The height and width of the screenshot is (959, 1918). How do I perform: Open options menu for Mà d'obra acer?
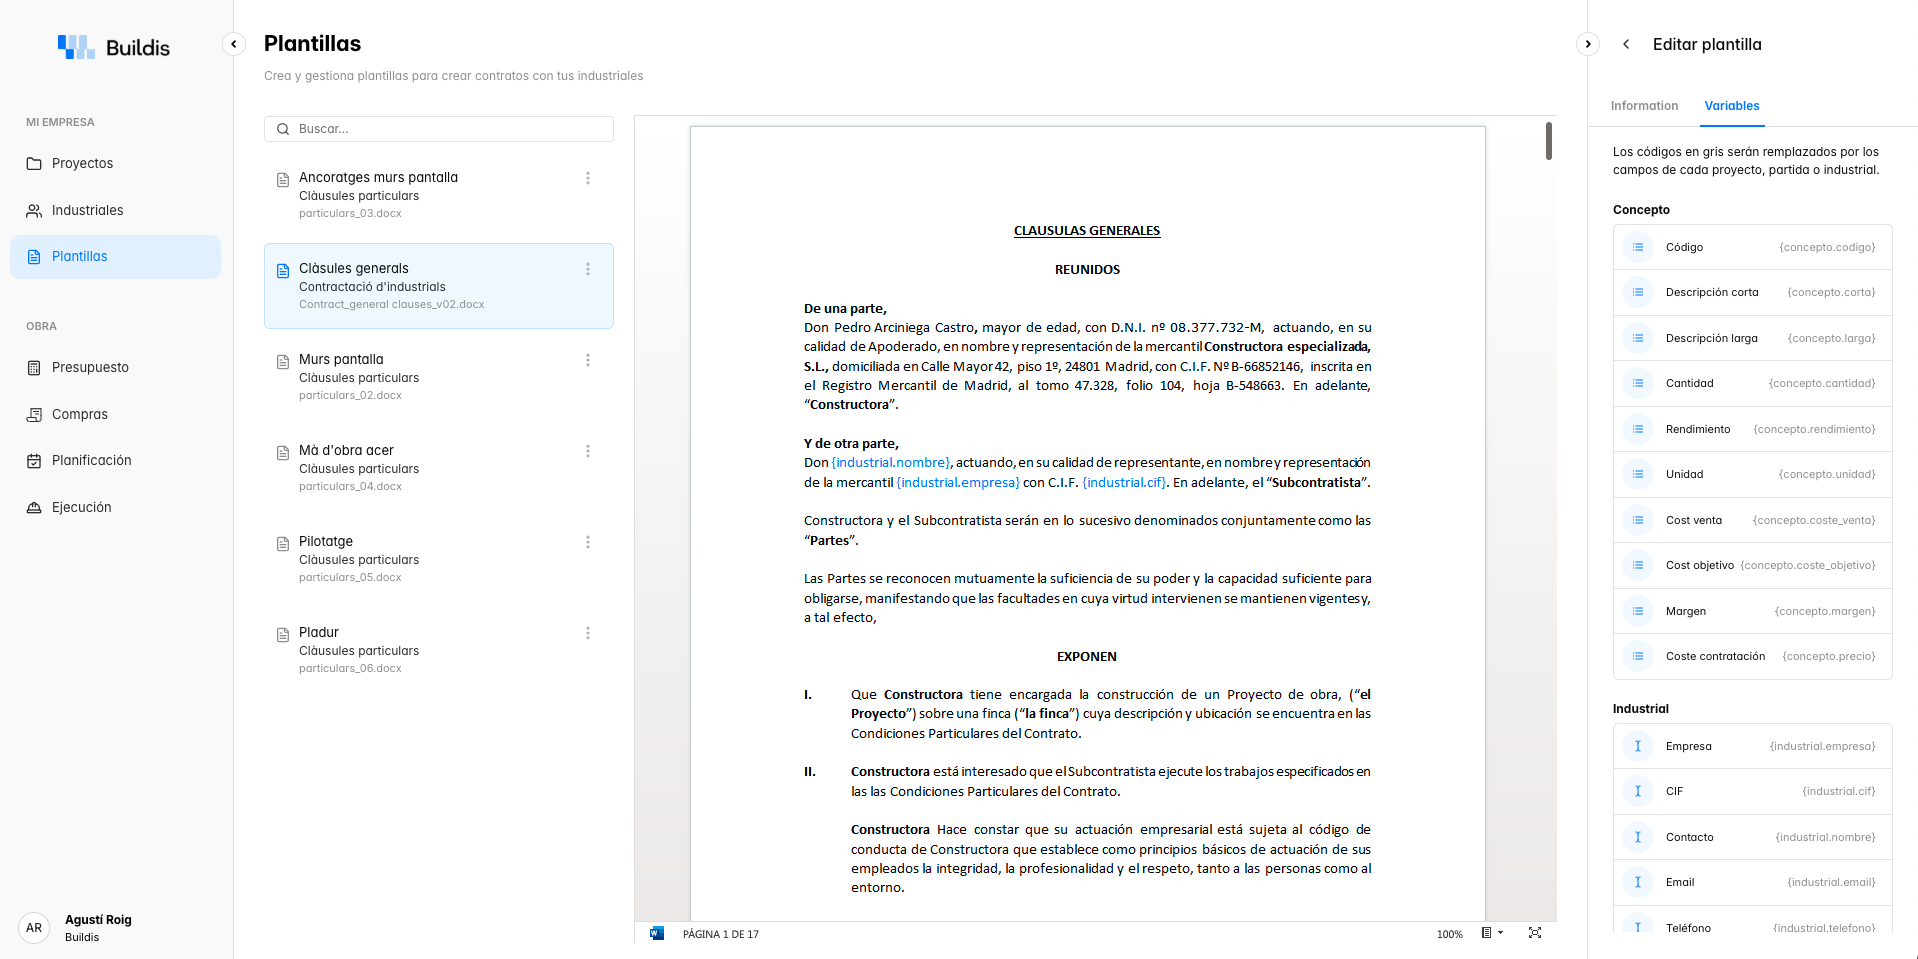pyautogui.click(x=588, y=451)
